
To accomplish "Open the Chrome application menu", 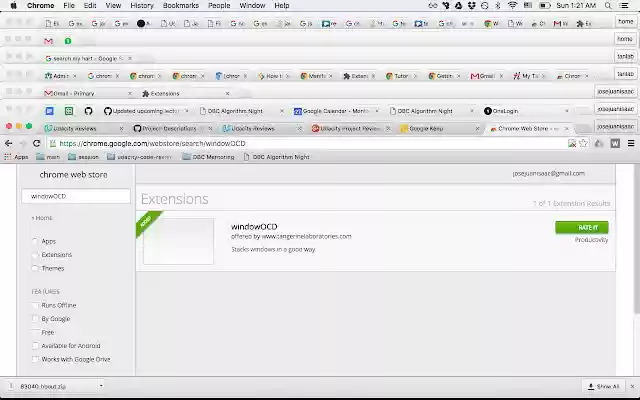I will click(x=40, y=5).
